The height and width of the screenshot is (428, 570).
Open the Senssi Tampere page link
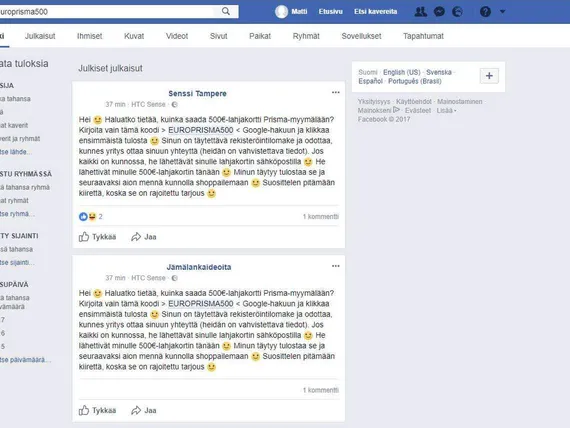tap(197, 93)
